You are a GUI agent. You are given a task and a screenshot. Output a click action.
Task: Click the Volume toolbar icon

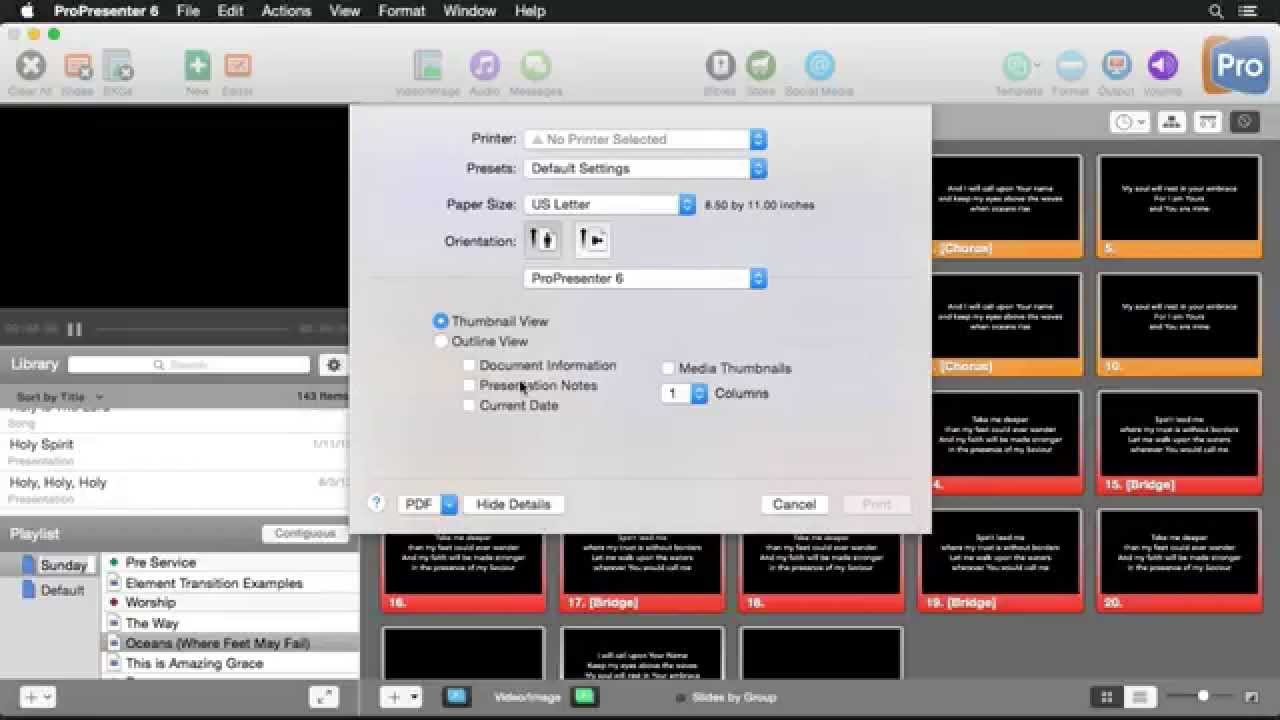1162,66
